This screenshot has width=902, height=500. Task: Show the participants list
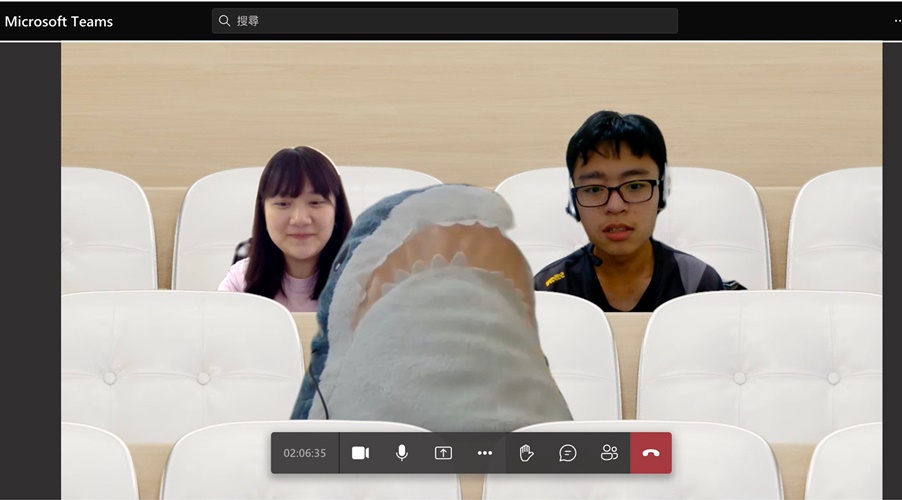[609, 453]
